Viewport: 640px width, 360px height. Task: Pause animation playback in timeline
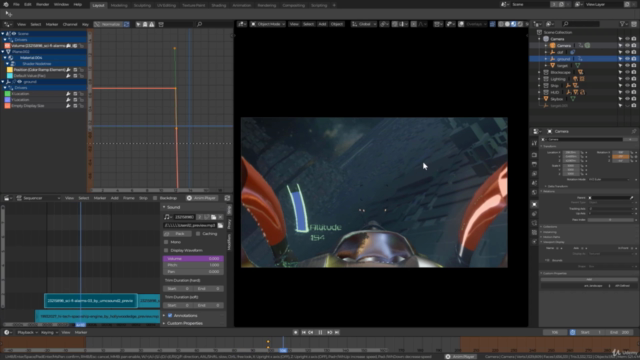tap(320, 333)
